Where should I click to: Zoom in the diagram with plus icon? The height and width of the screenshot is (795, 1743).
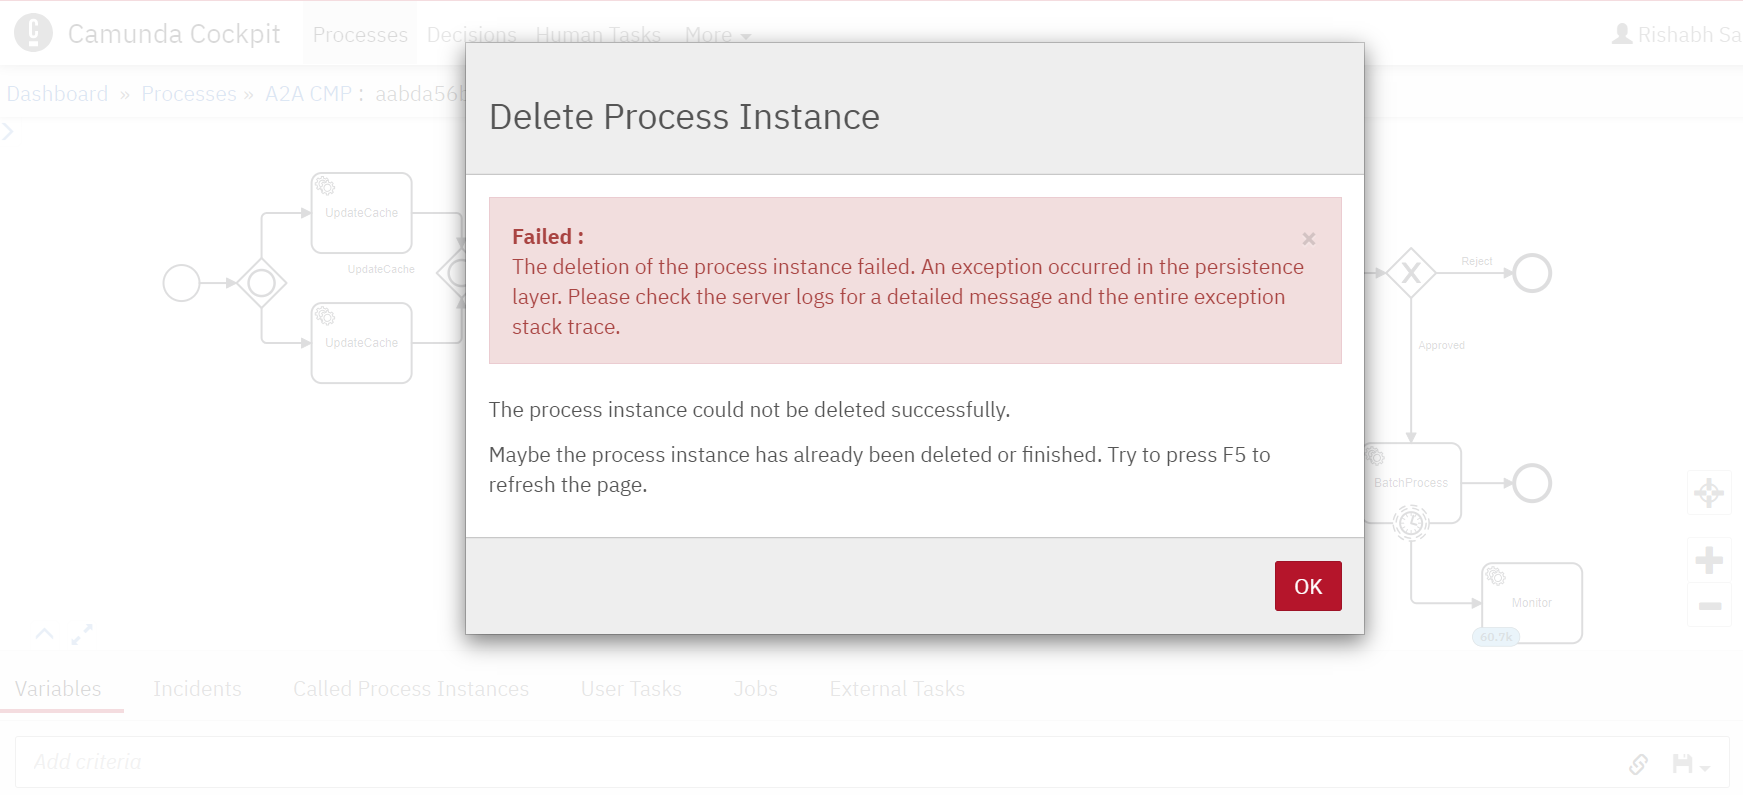click(1709, 560)
